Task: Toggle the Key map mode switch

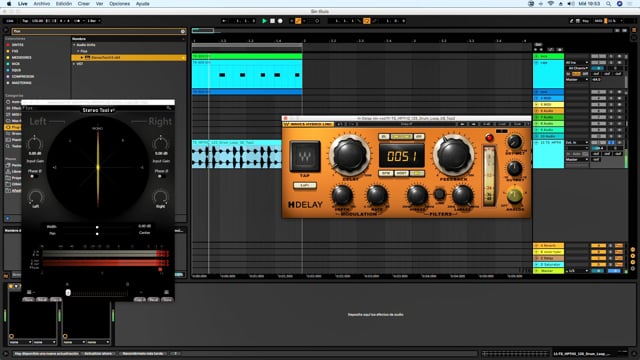Action: (x=585, y=21)
